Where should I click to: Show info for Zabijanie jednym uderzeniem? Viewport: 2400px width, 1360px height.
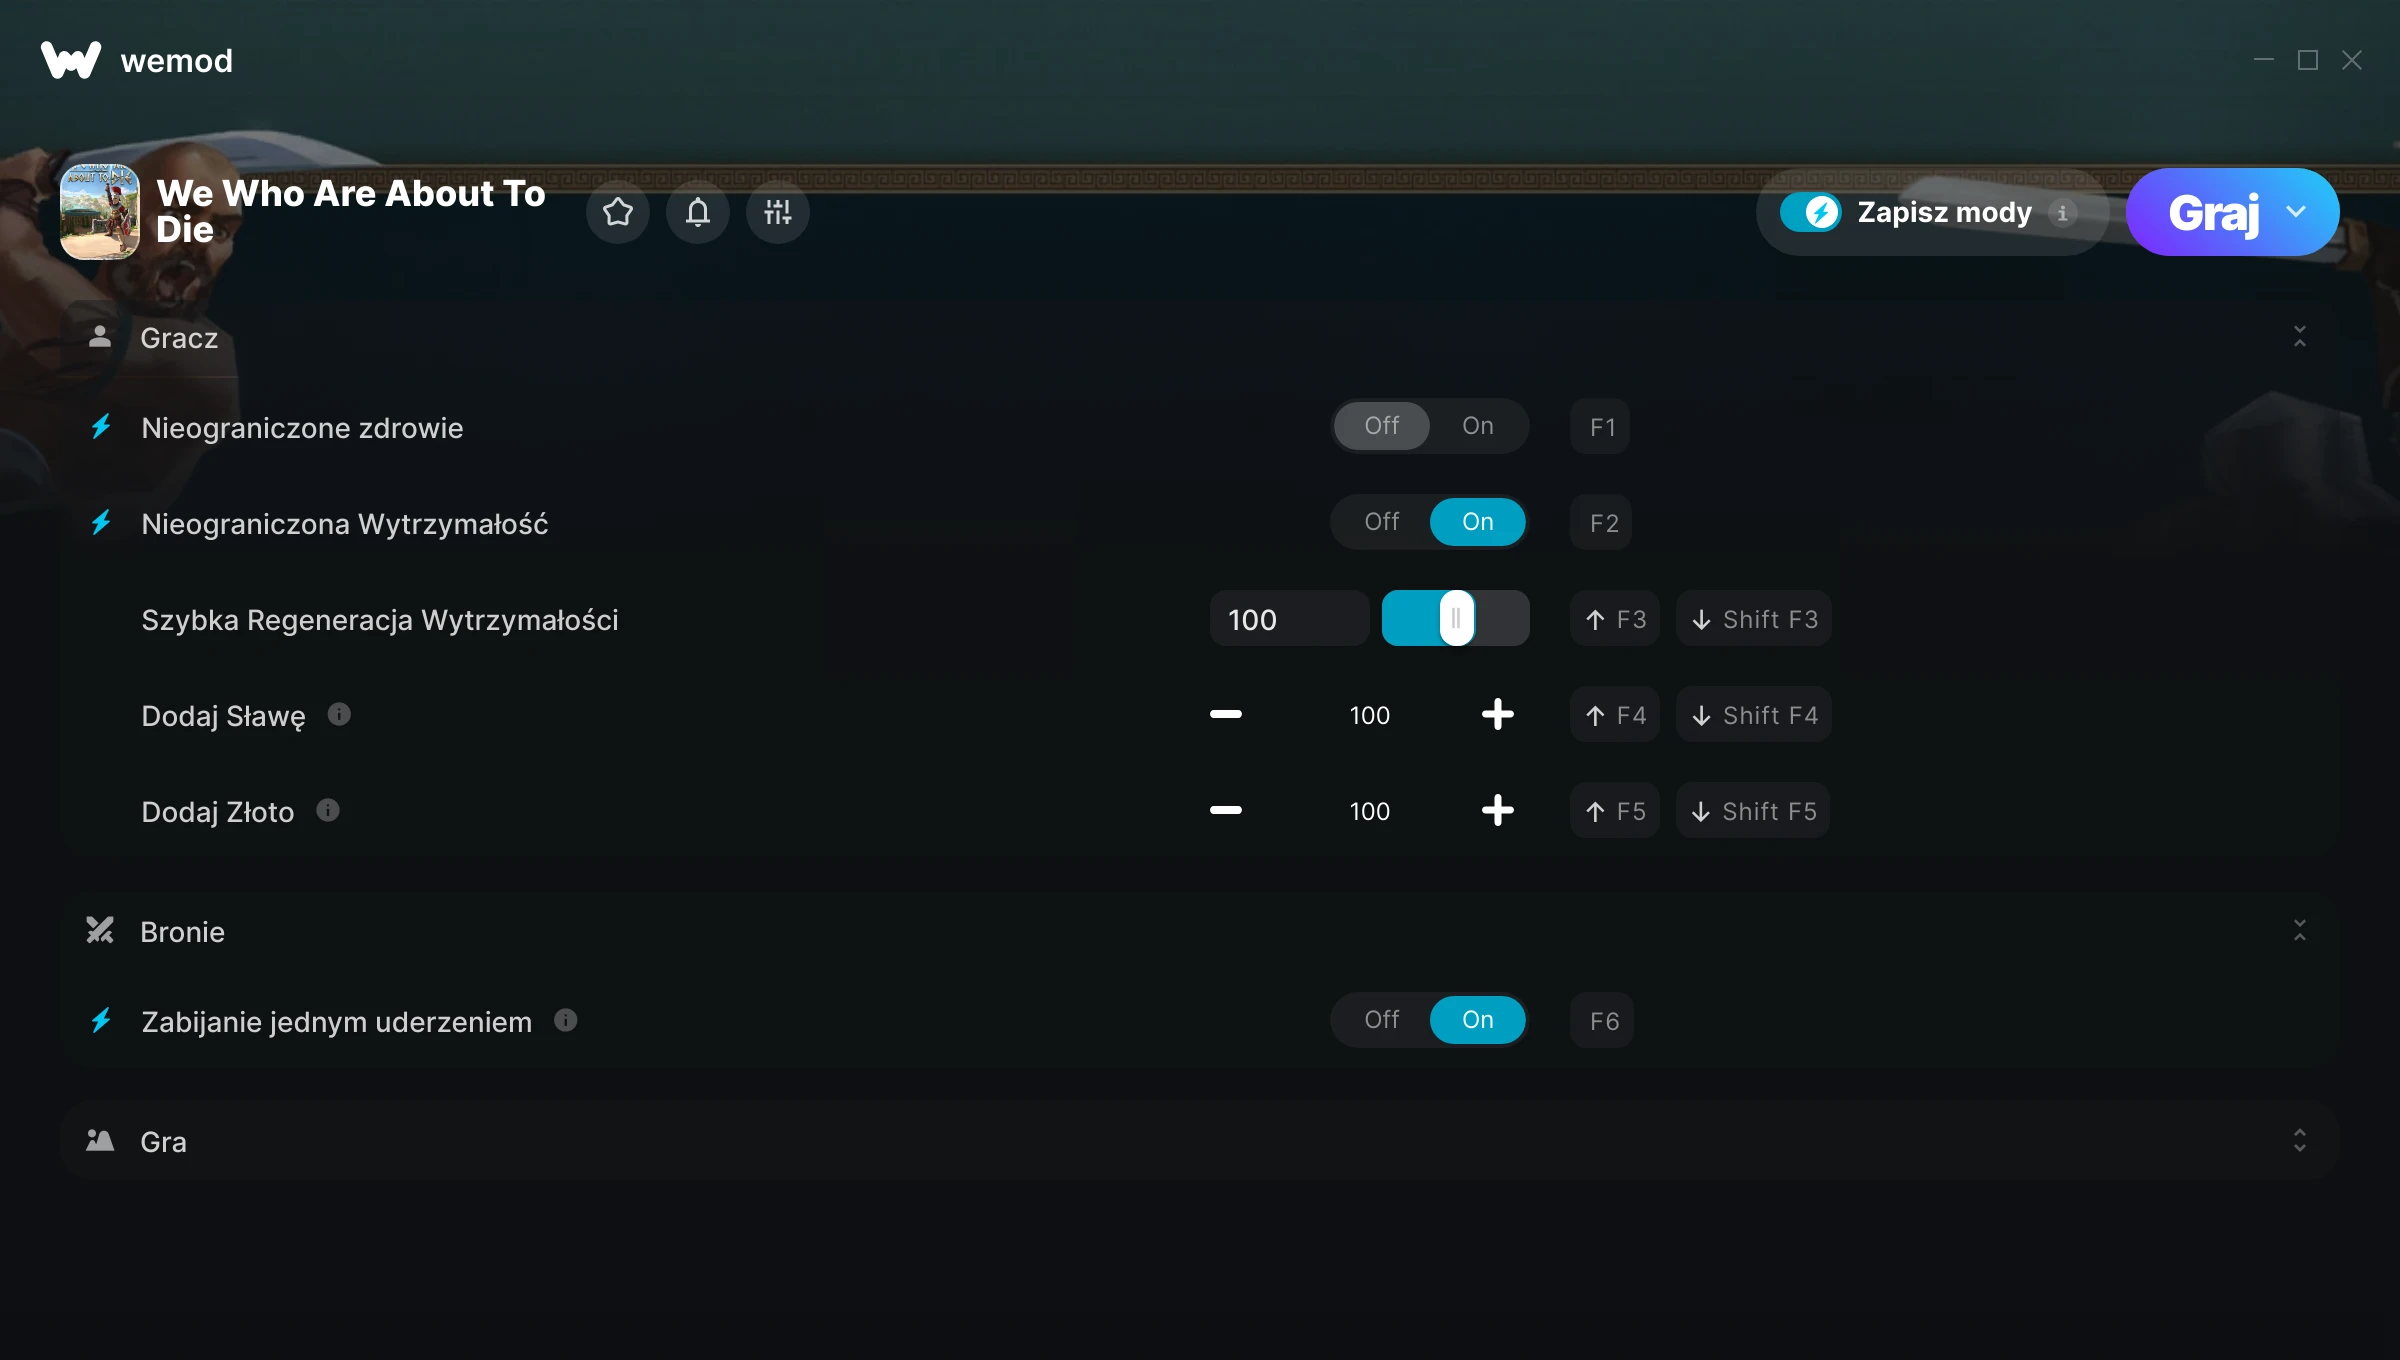(566, 1020)
